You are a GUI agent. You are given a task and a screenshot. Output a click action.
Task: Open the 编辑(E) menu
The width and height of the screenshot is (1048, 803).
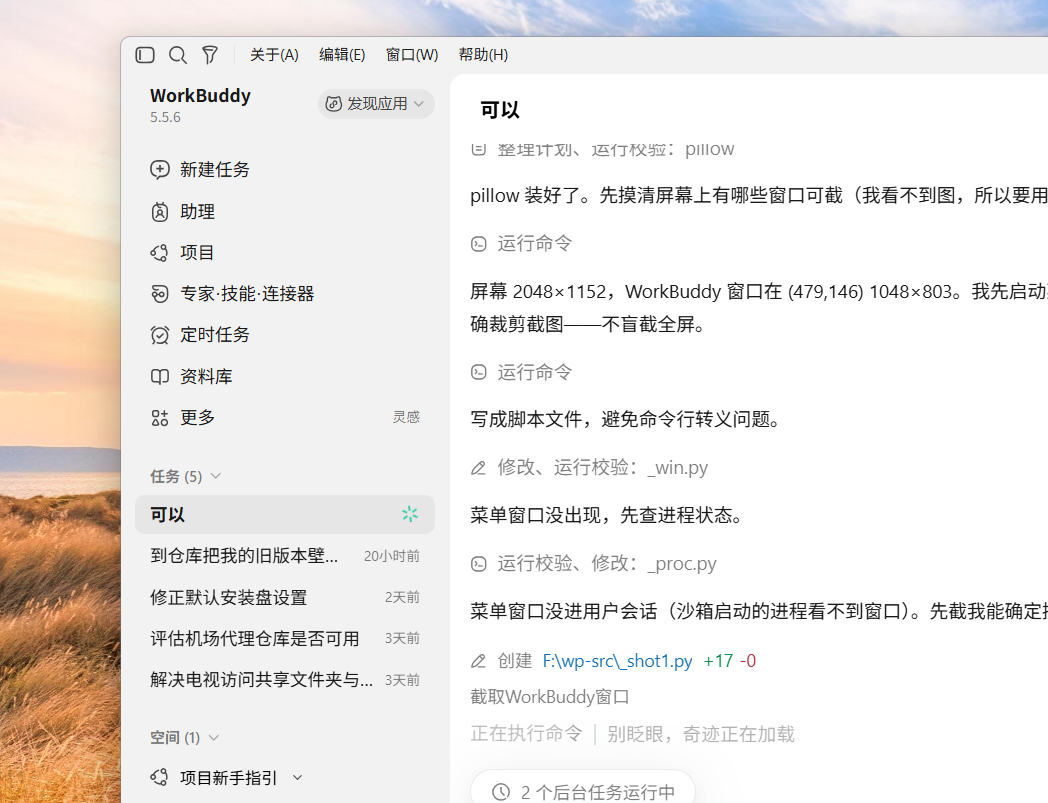[x=342, y=55]
